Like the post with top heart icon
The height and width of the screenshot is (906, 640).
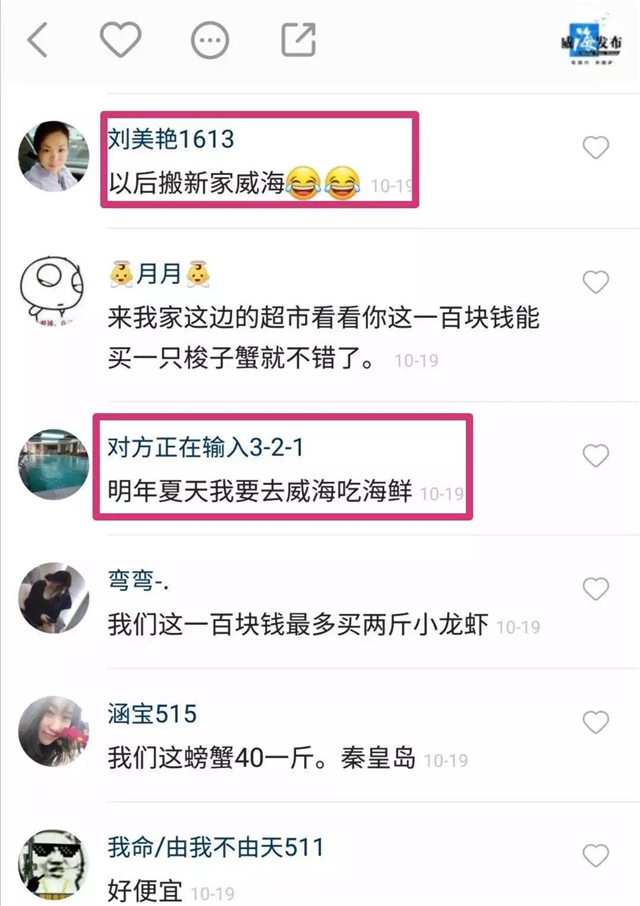click(x=121, y=40)
